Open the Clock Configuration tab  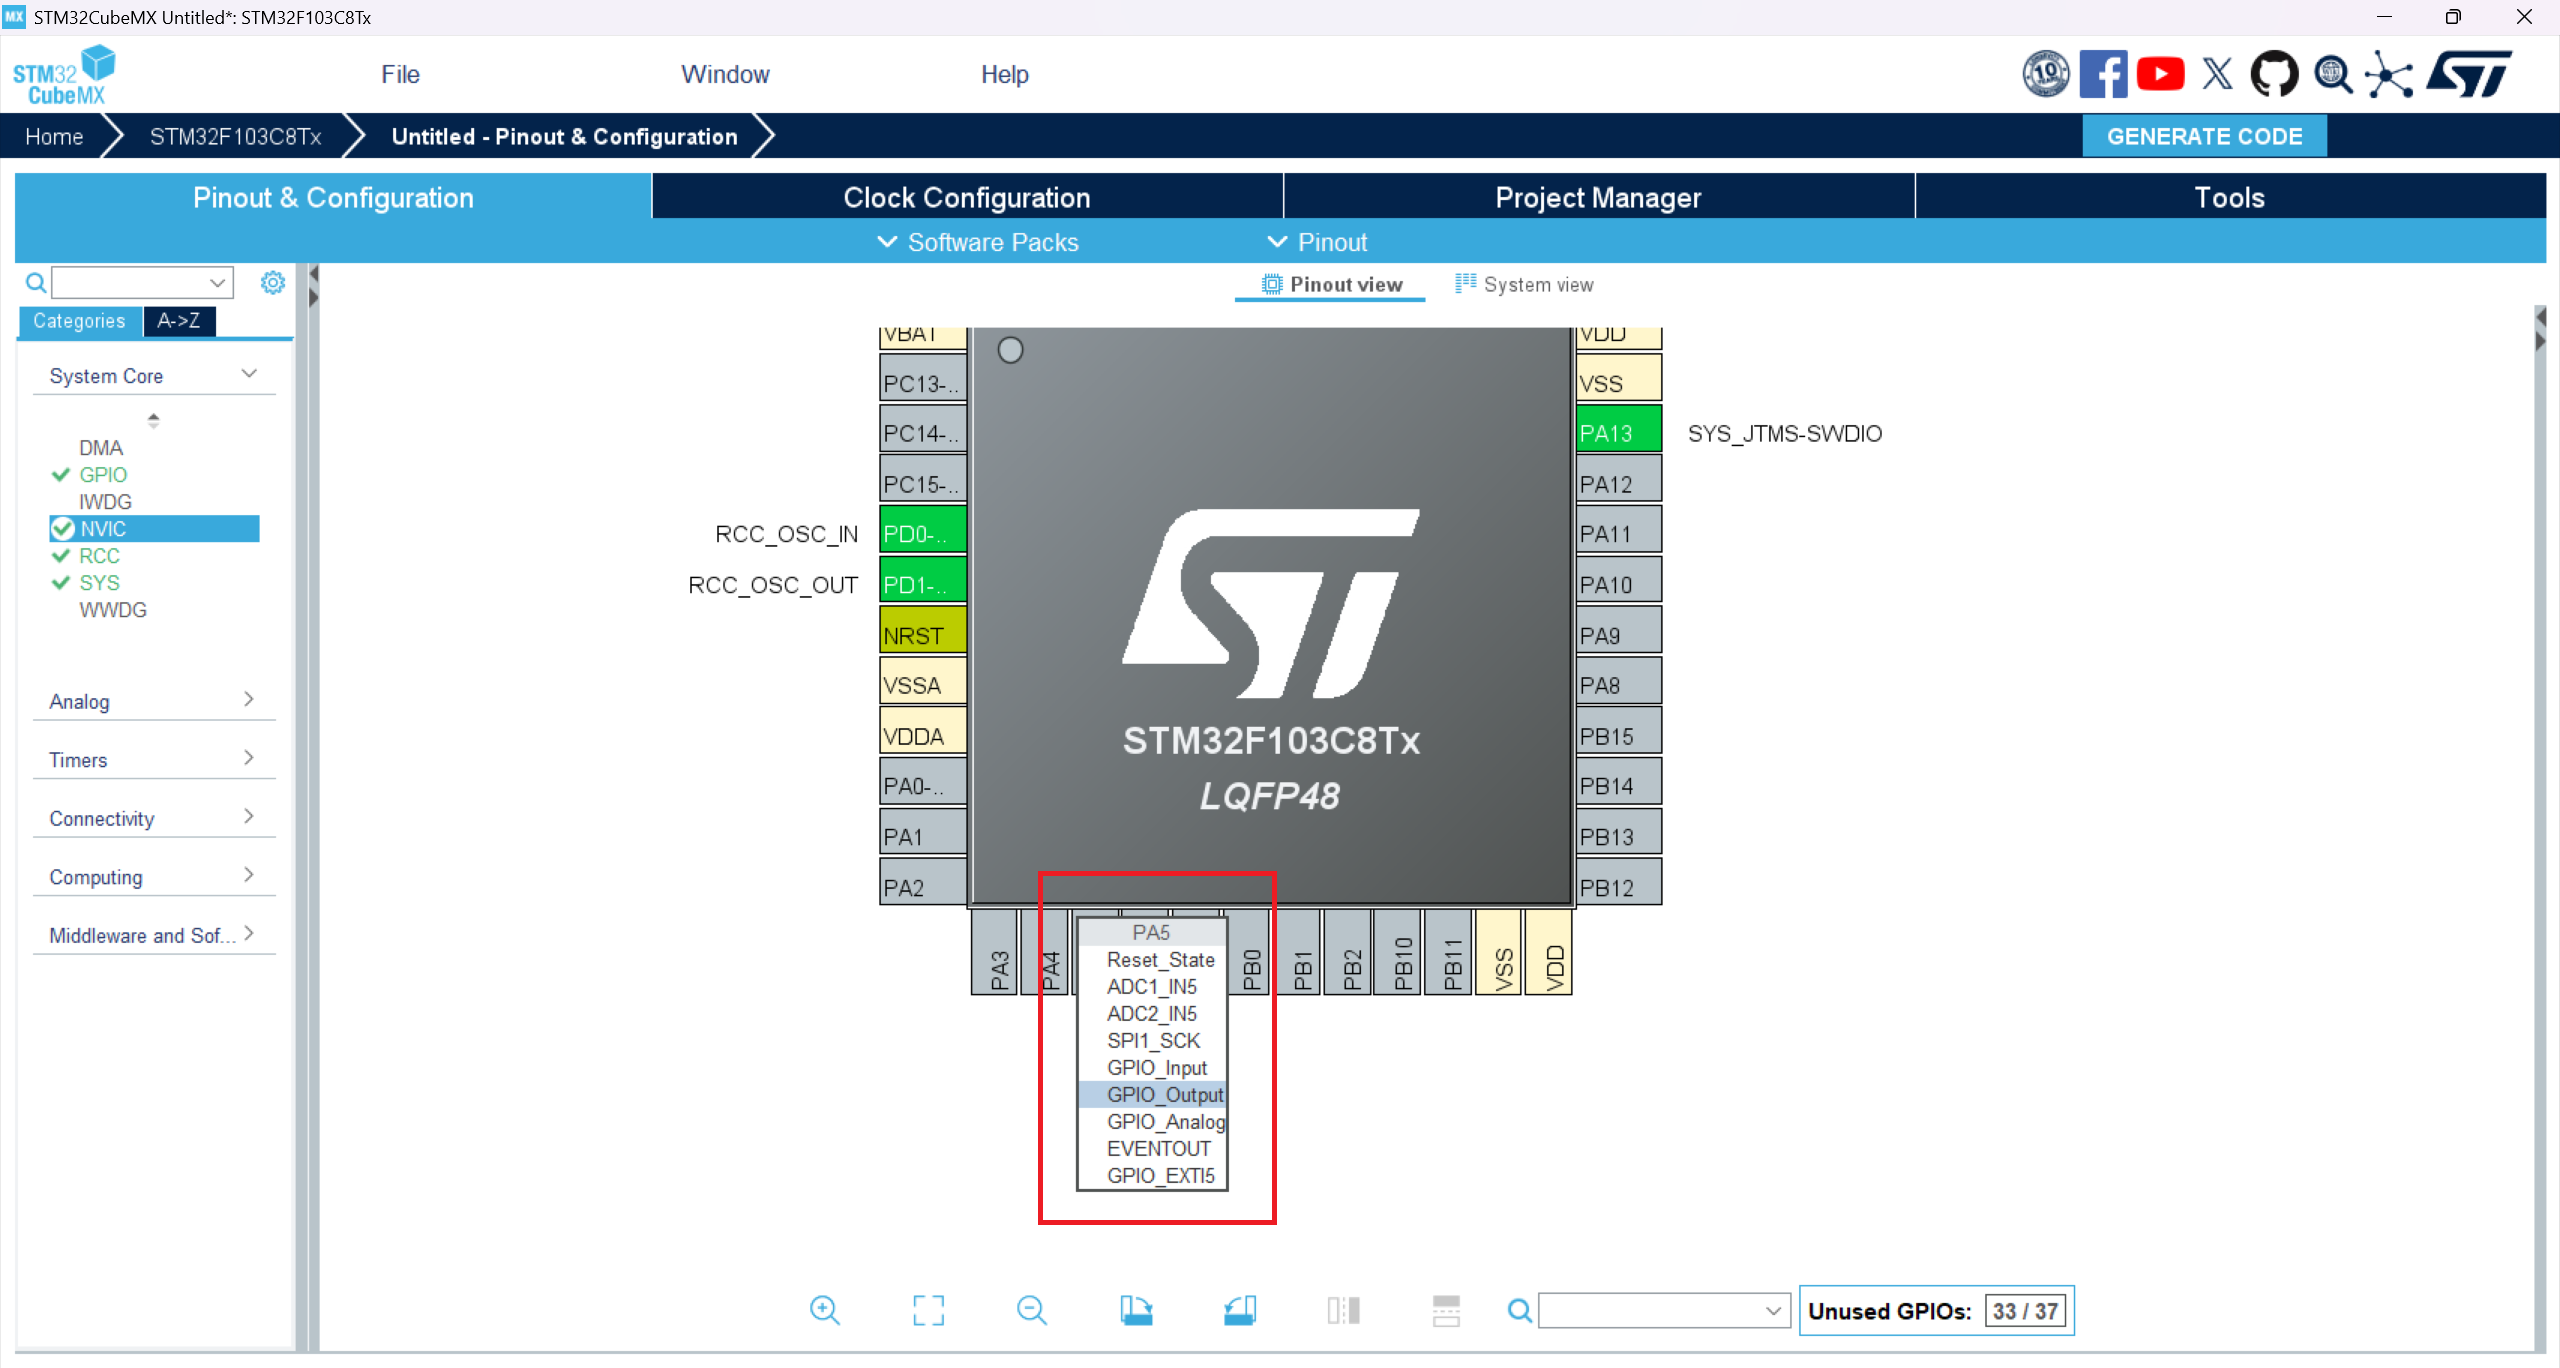966,198
